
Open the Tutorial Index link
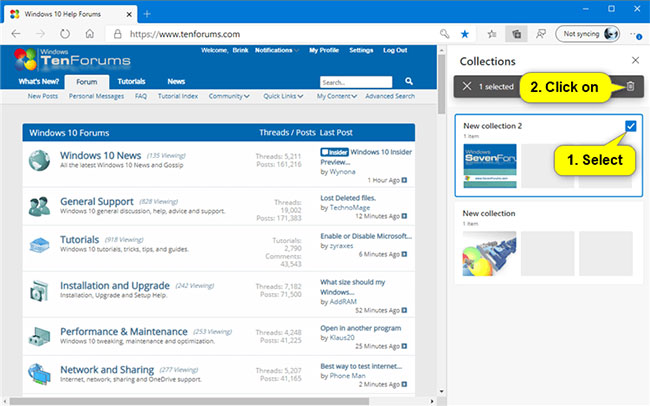coord(178,96)
